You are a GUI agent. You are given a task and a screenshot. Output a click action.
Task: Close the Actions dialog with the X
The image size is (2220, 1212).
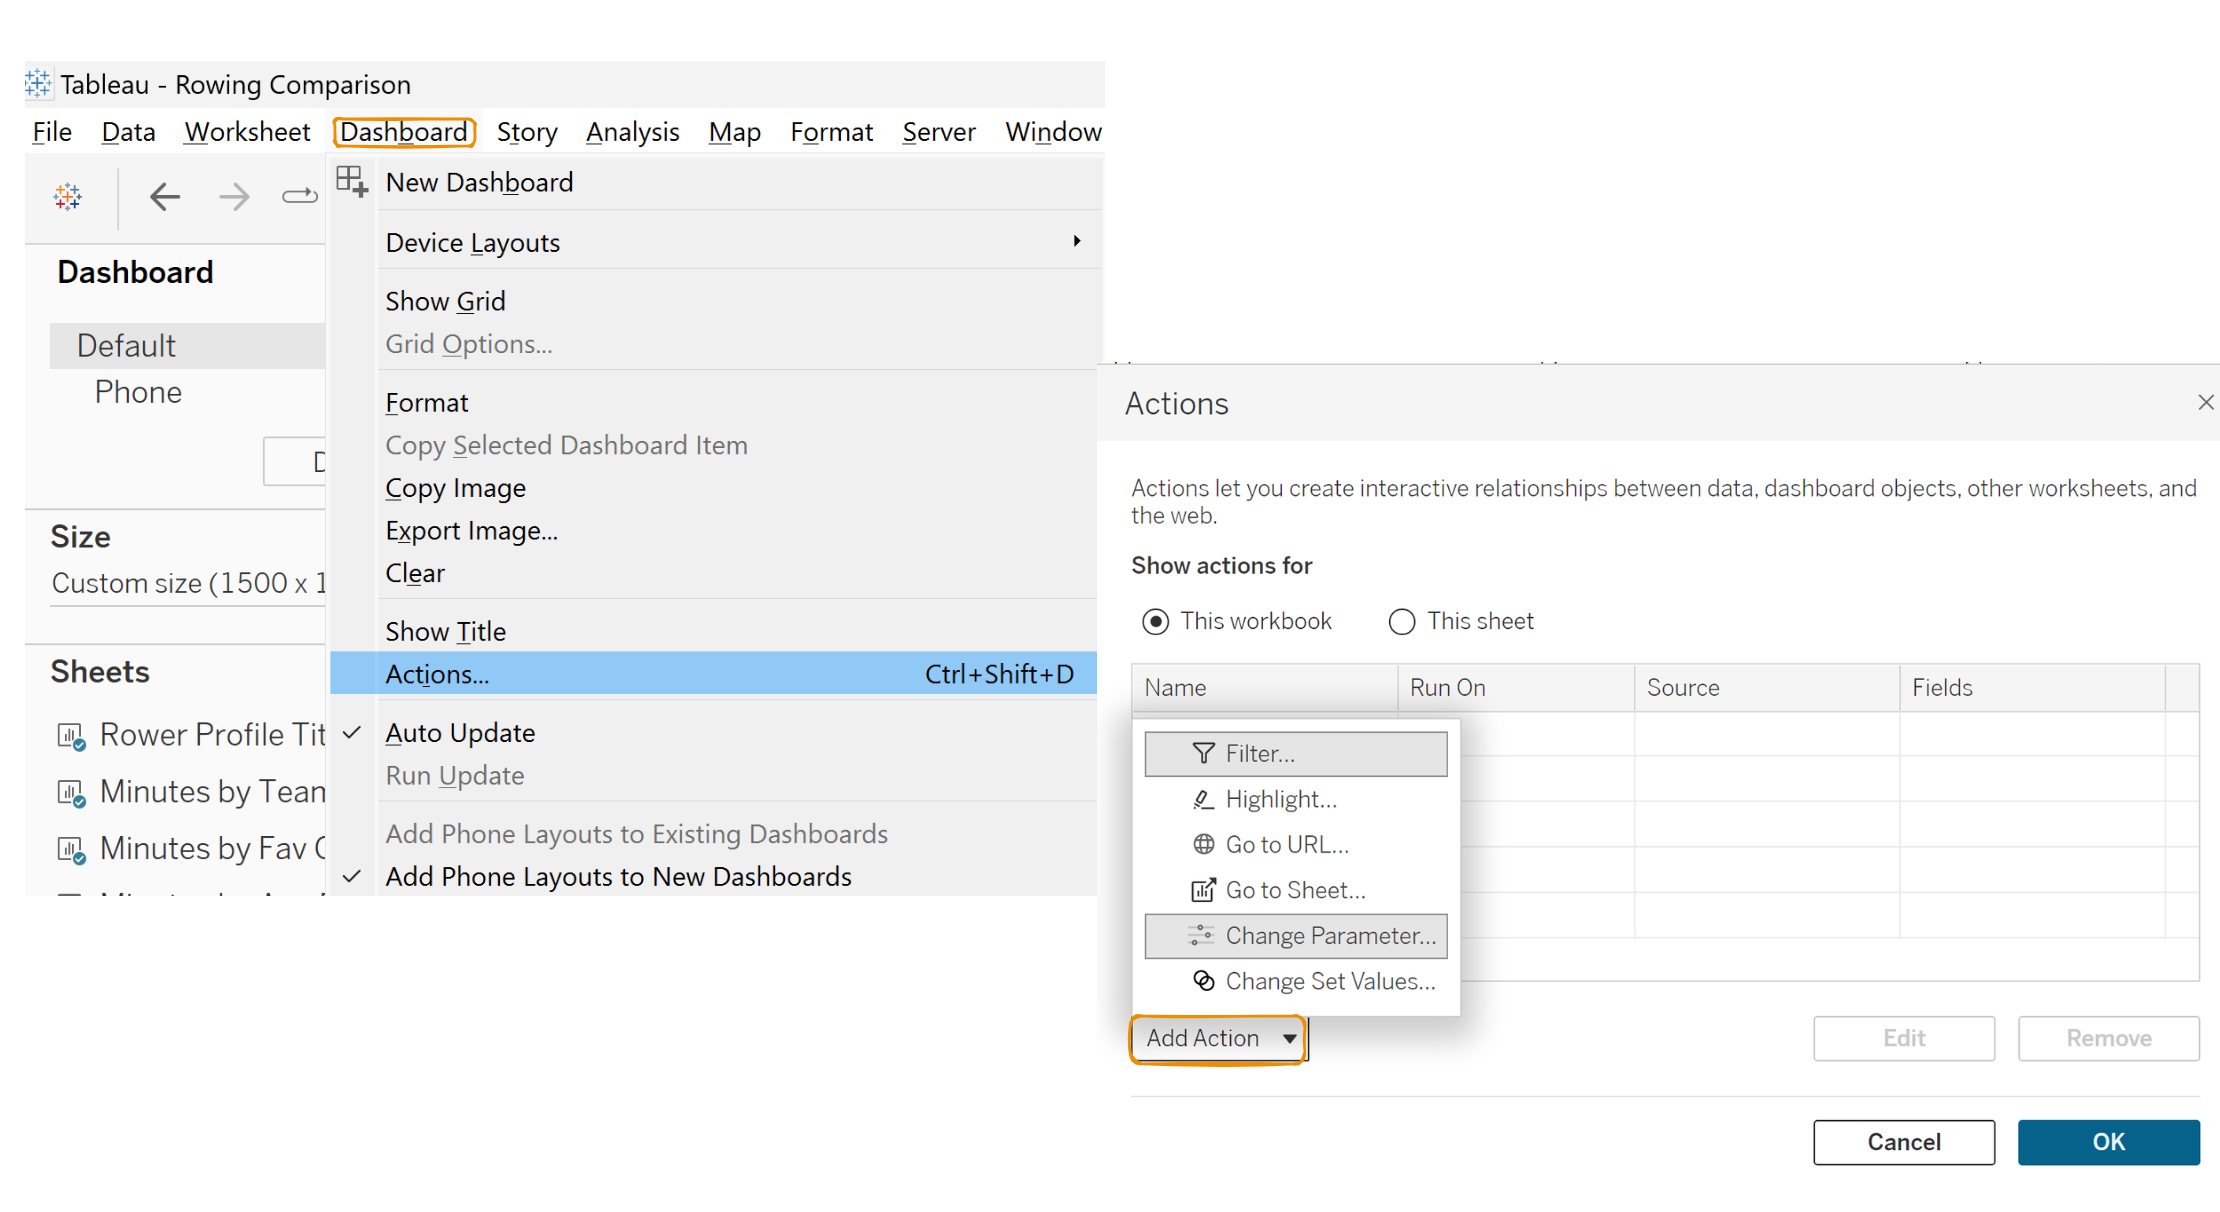click(2205, 402)
